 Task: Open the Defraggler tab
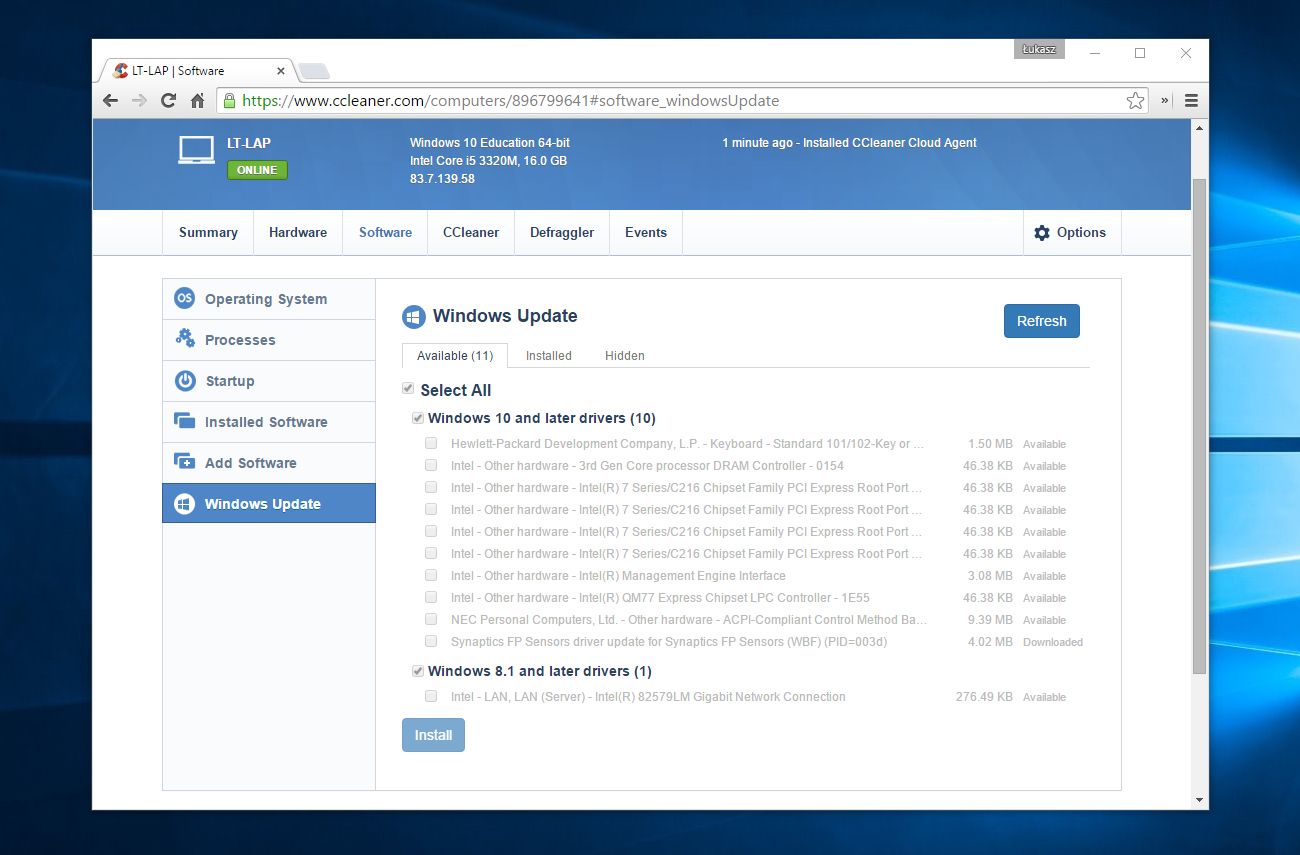pos(562,232)
